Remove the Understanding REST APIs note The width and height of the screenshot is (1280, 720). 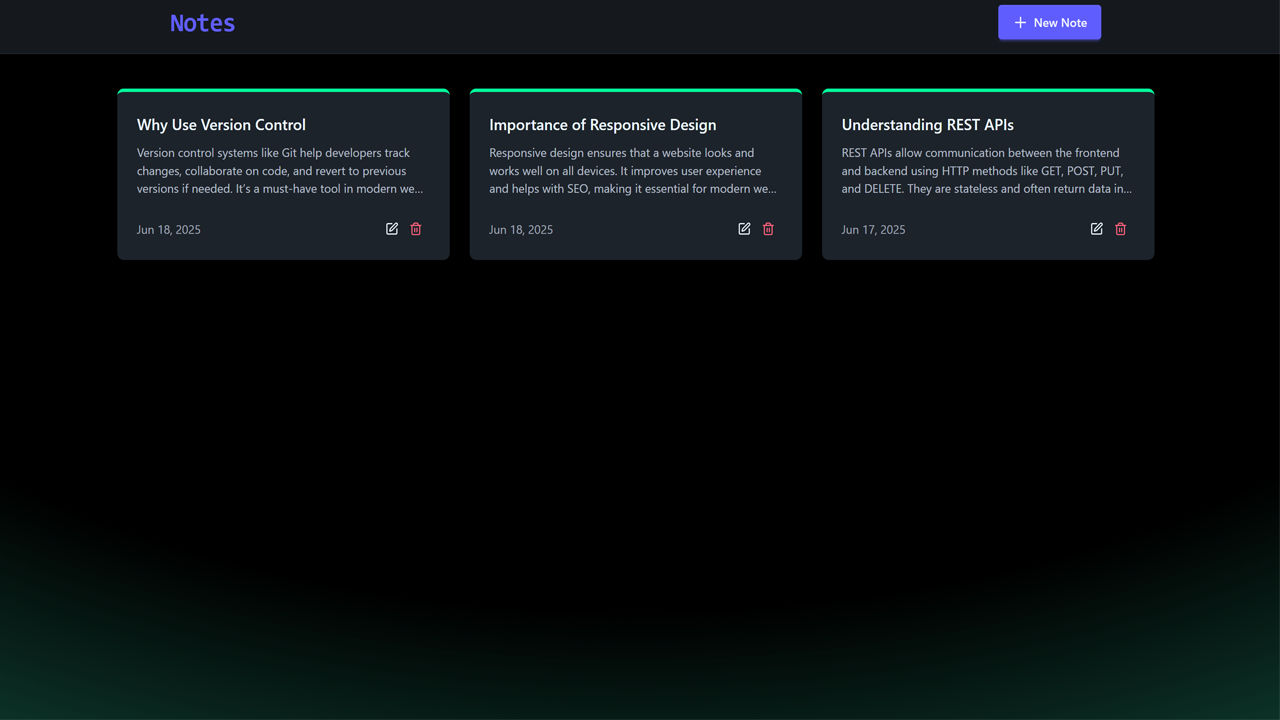[1120, 229]
